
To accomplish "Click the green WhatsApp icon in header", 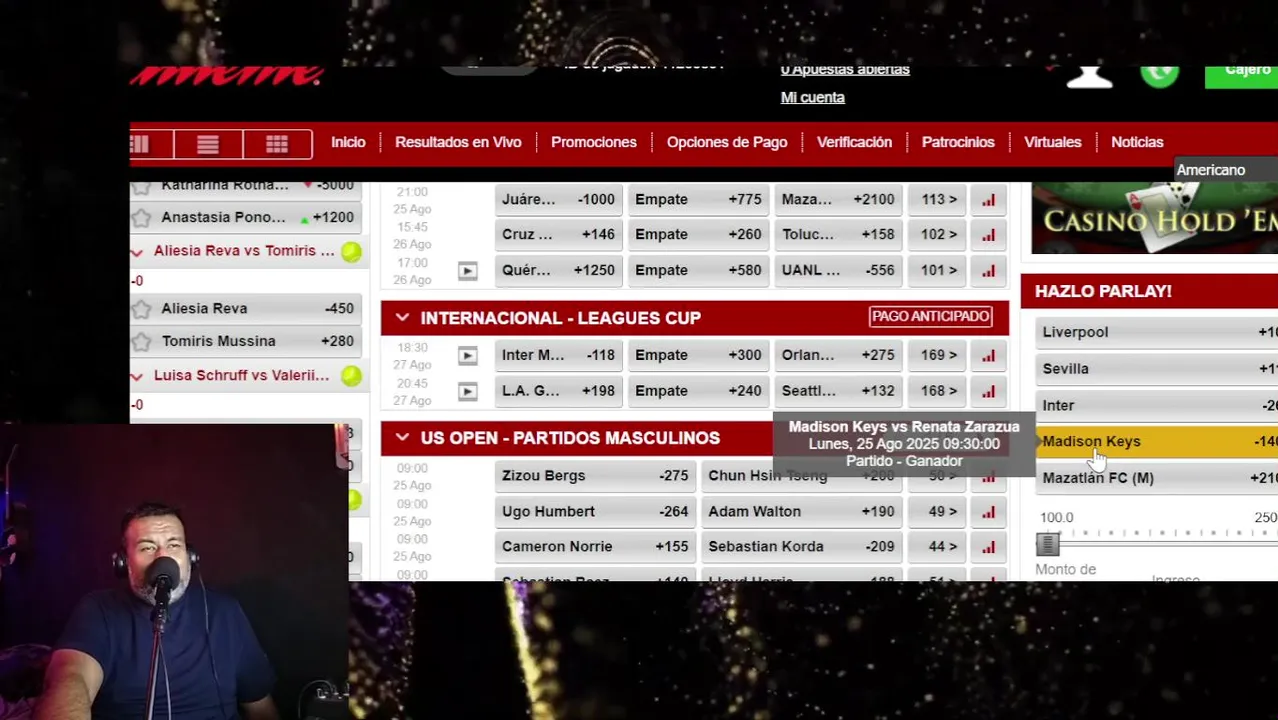I will [1160, 74].
